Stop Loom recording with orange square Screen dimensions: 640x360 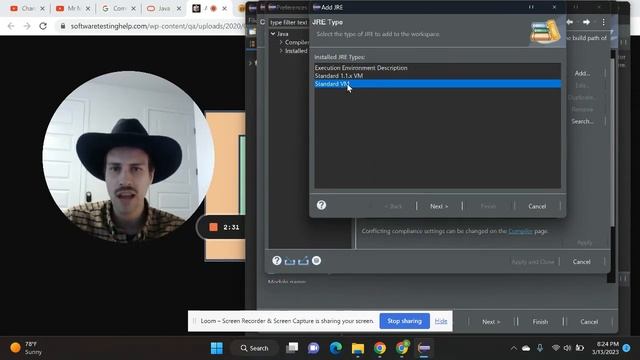(213, 227)
